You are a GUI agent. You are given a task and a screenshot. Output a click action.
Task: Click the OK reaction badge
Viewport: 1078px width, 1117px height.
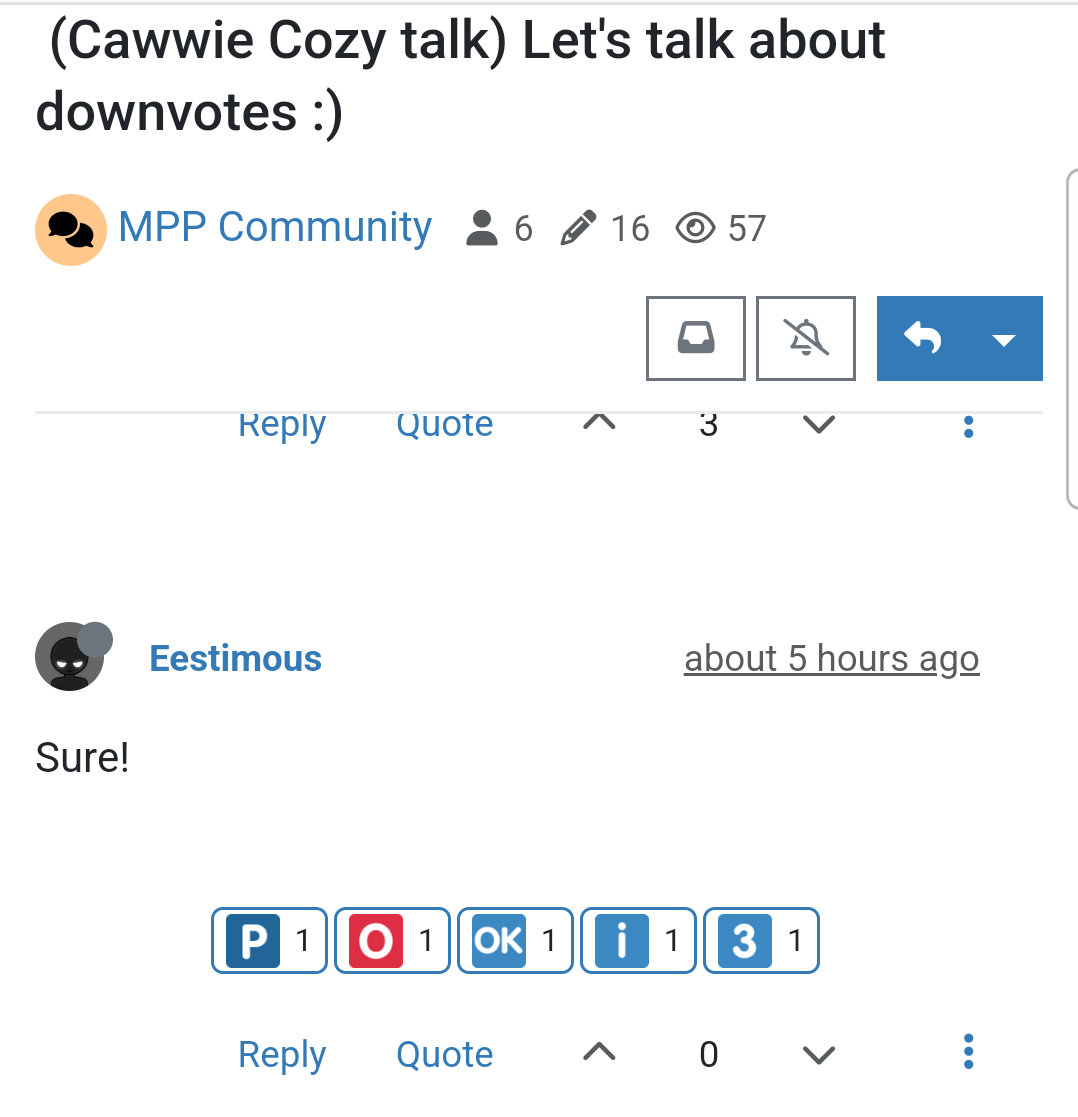tap(515, 940)
